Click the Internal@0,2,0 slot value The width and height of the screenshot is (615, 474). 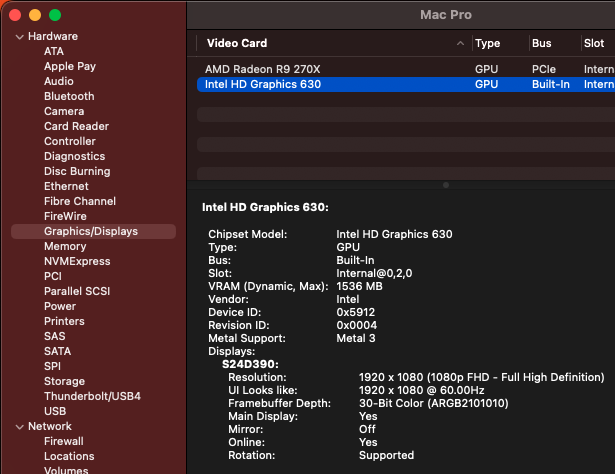[x=374, y=273]
